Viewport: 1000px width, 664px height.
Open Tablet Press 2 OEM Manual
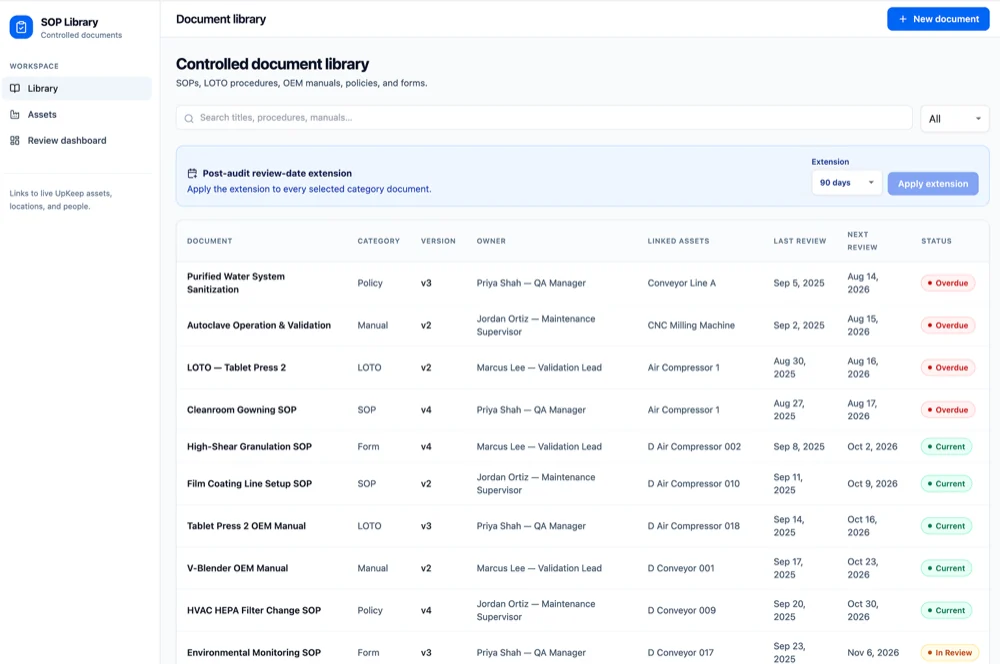[x=246, y=526]
